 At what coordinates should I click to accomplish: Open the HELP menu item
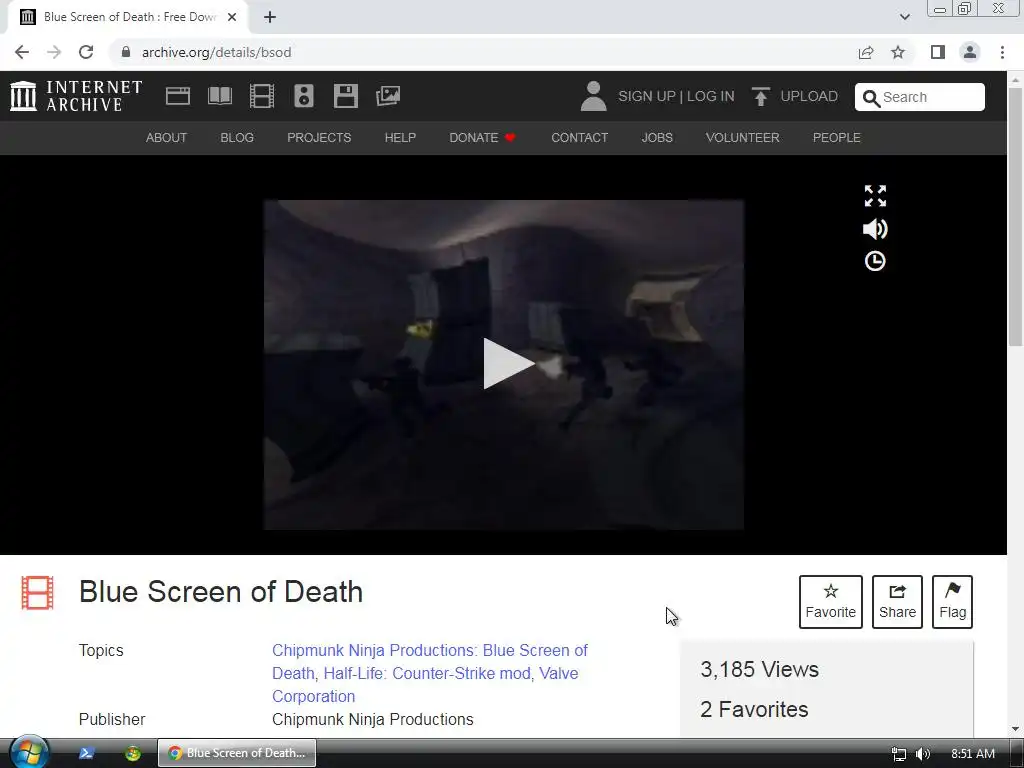click(x=400, y=138)
